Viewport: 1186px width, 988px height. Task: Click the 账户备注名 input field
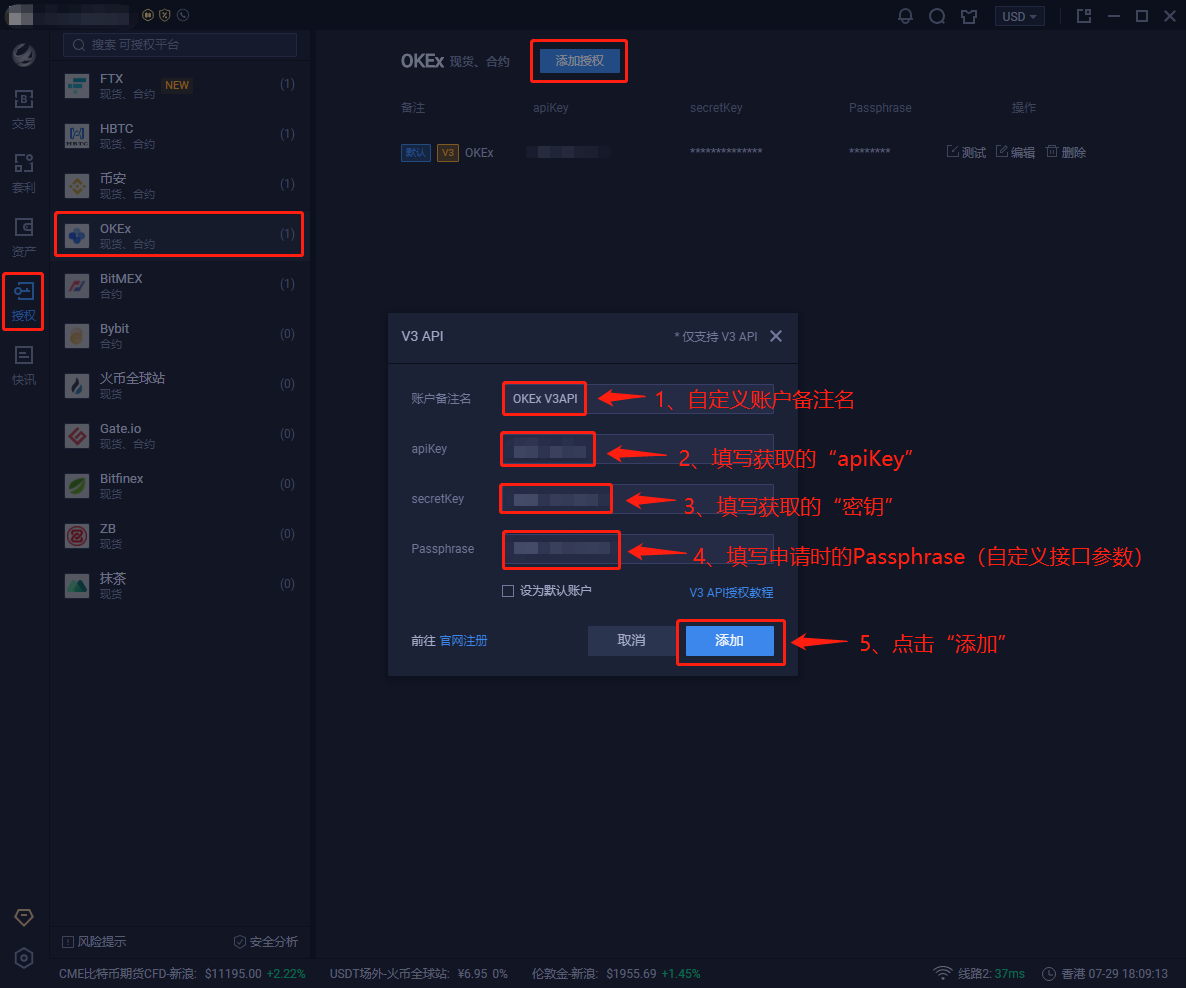point(639,399)
